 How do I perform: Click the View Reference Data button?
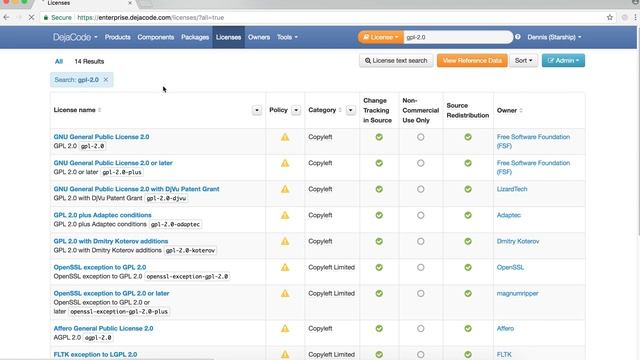click(472, 60)
